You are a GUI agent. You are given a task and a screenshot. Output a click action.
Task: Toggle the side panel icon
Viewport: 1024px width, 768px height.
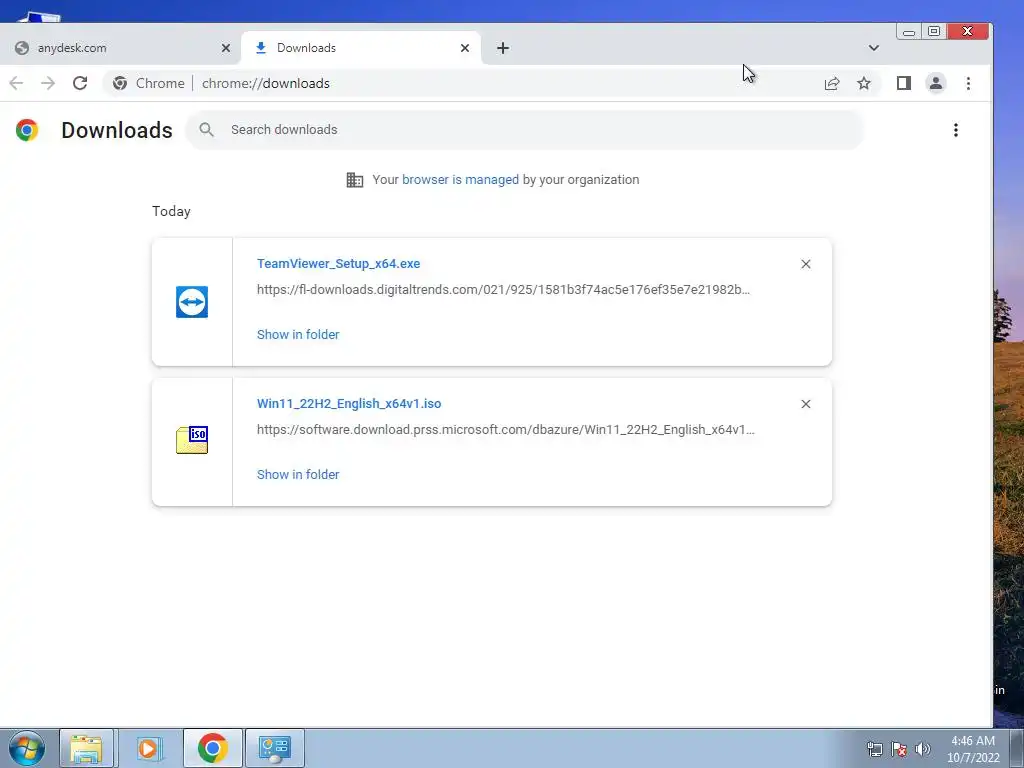click(904, 83)
